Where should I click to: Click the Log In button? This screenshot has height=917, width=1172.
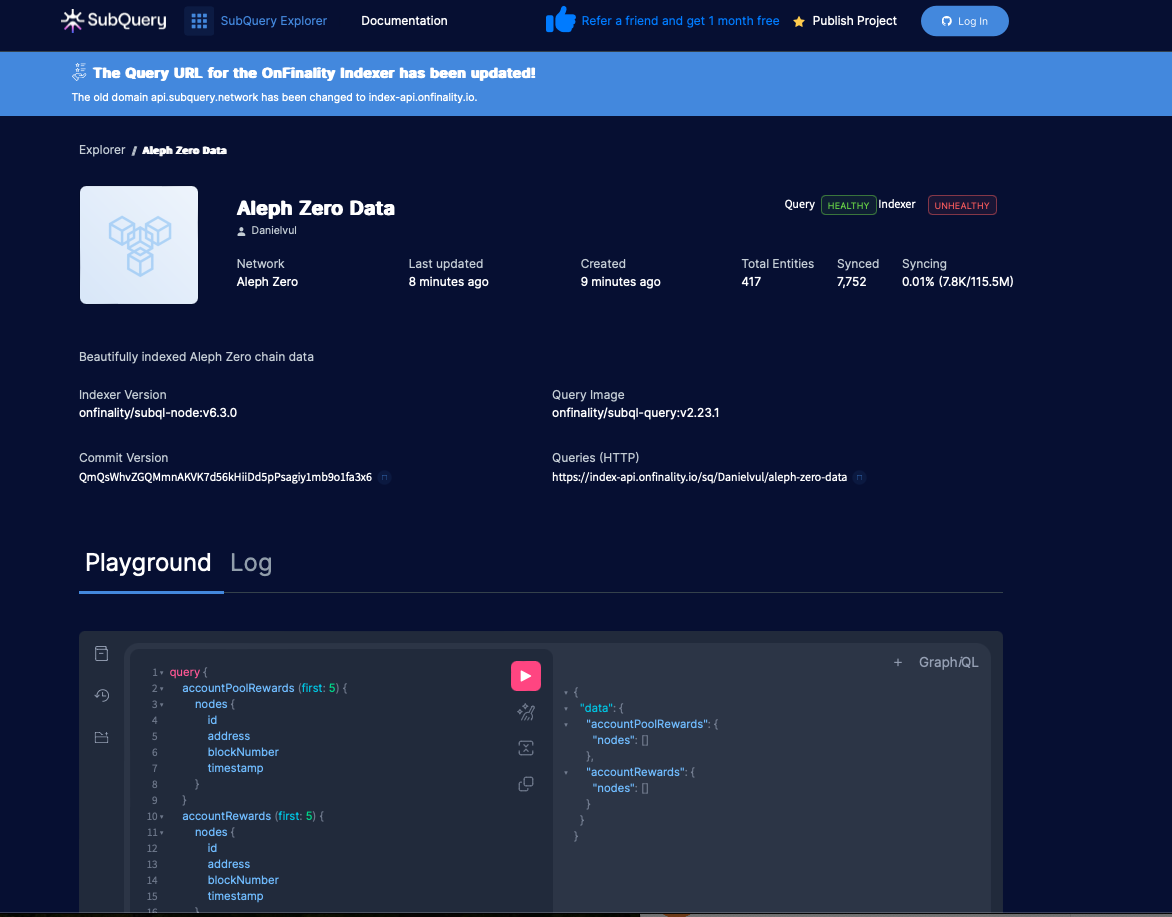[964, 21]
